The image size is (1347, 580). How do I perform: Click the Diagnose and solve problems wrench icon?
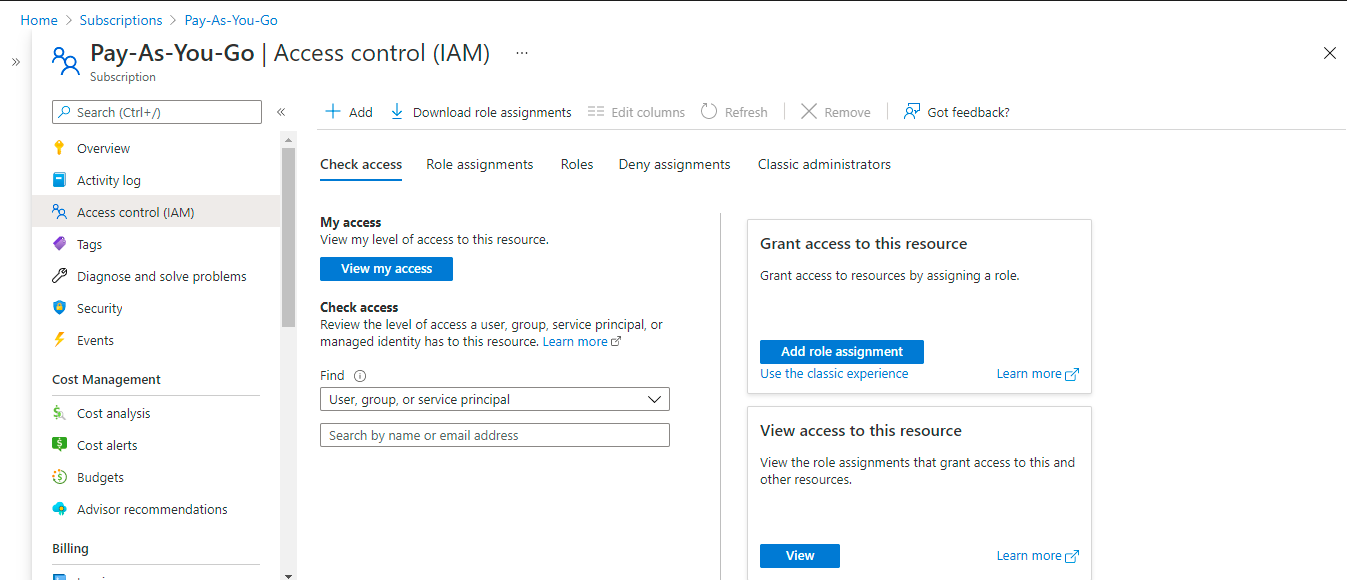pyautogui.click(x=59, y=276)
